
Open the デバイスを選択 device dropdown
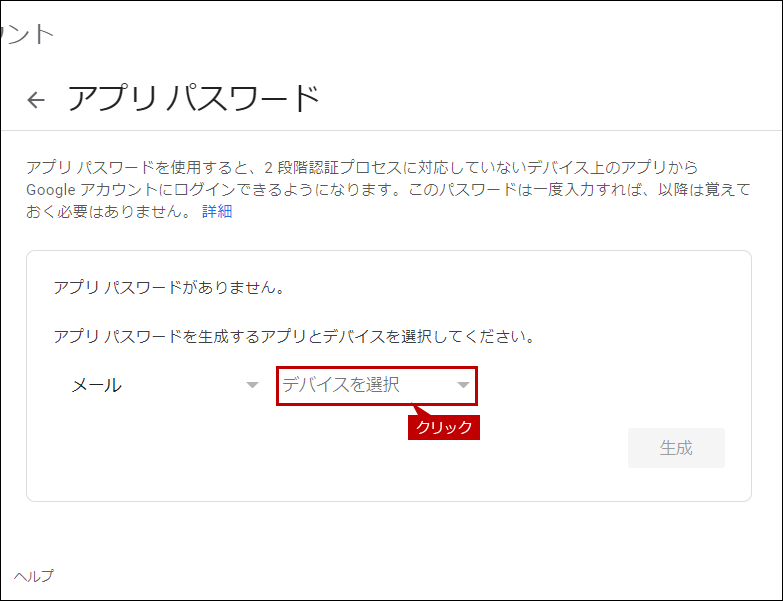[x=377, y=385]
